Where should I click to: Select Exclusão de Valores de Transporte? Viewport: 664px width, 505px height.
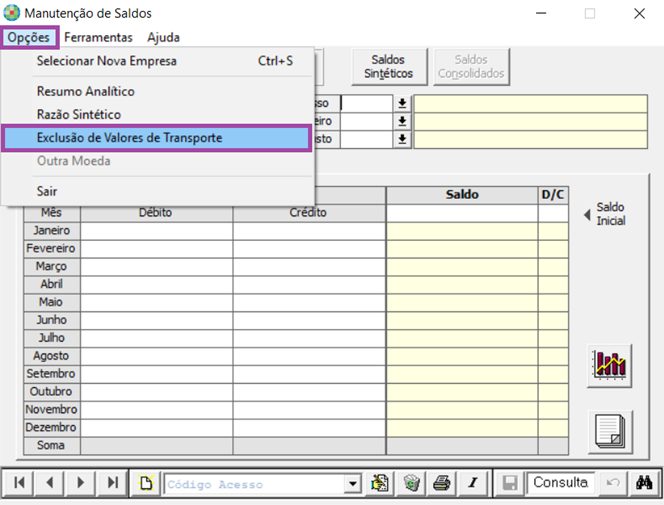156,138
